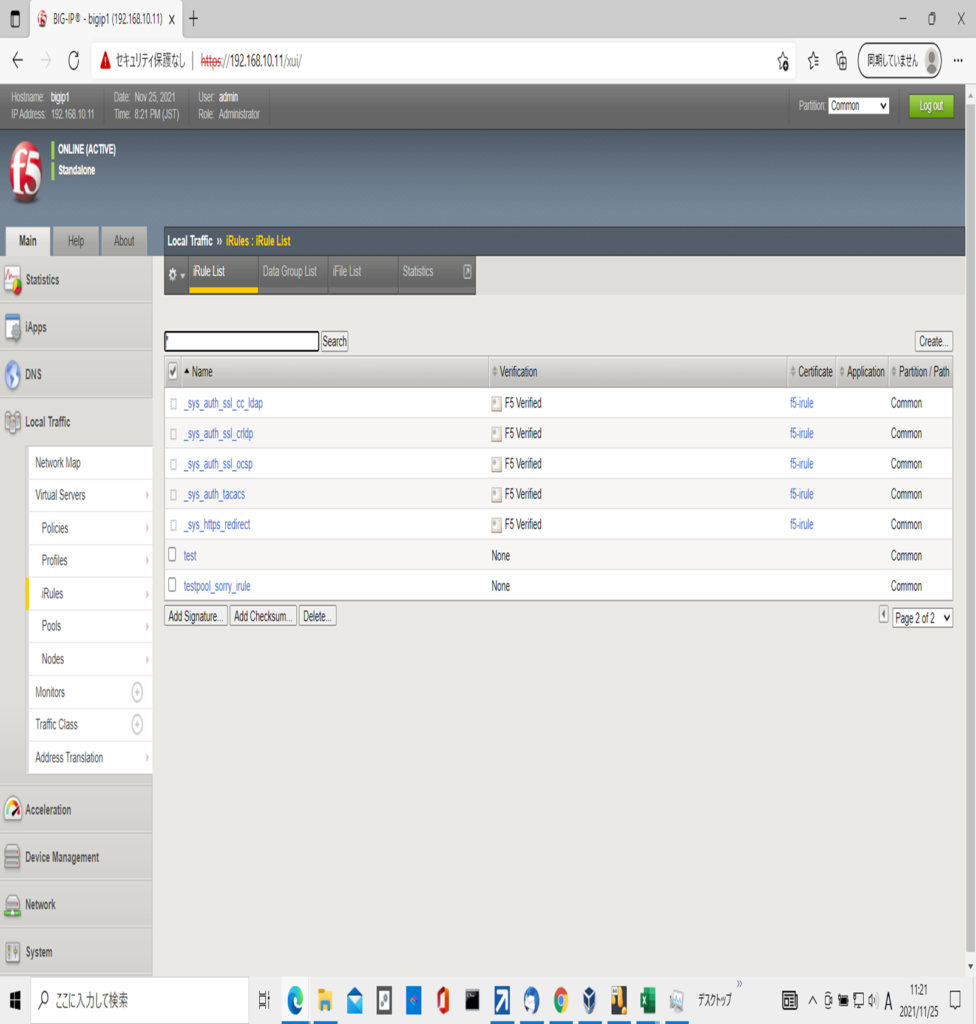976x1024 pixels.
Task: Open the Partition dropdown
Action: [858, 106]
